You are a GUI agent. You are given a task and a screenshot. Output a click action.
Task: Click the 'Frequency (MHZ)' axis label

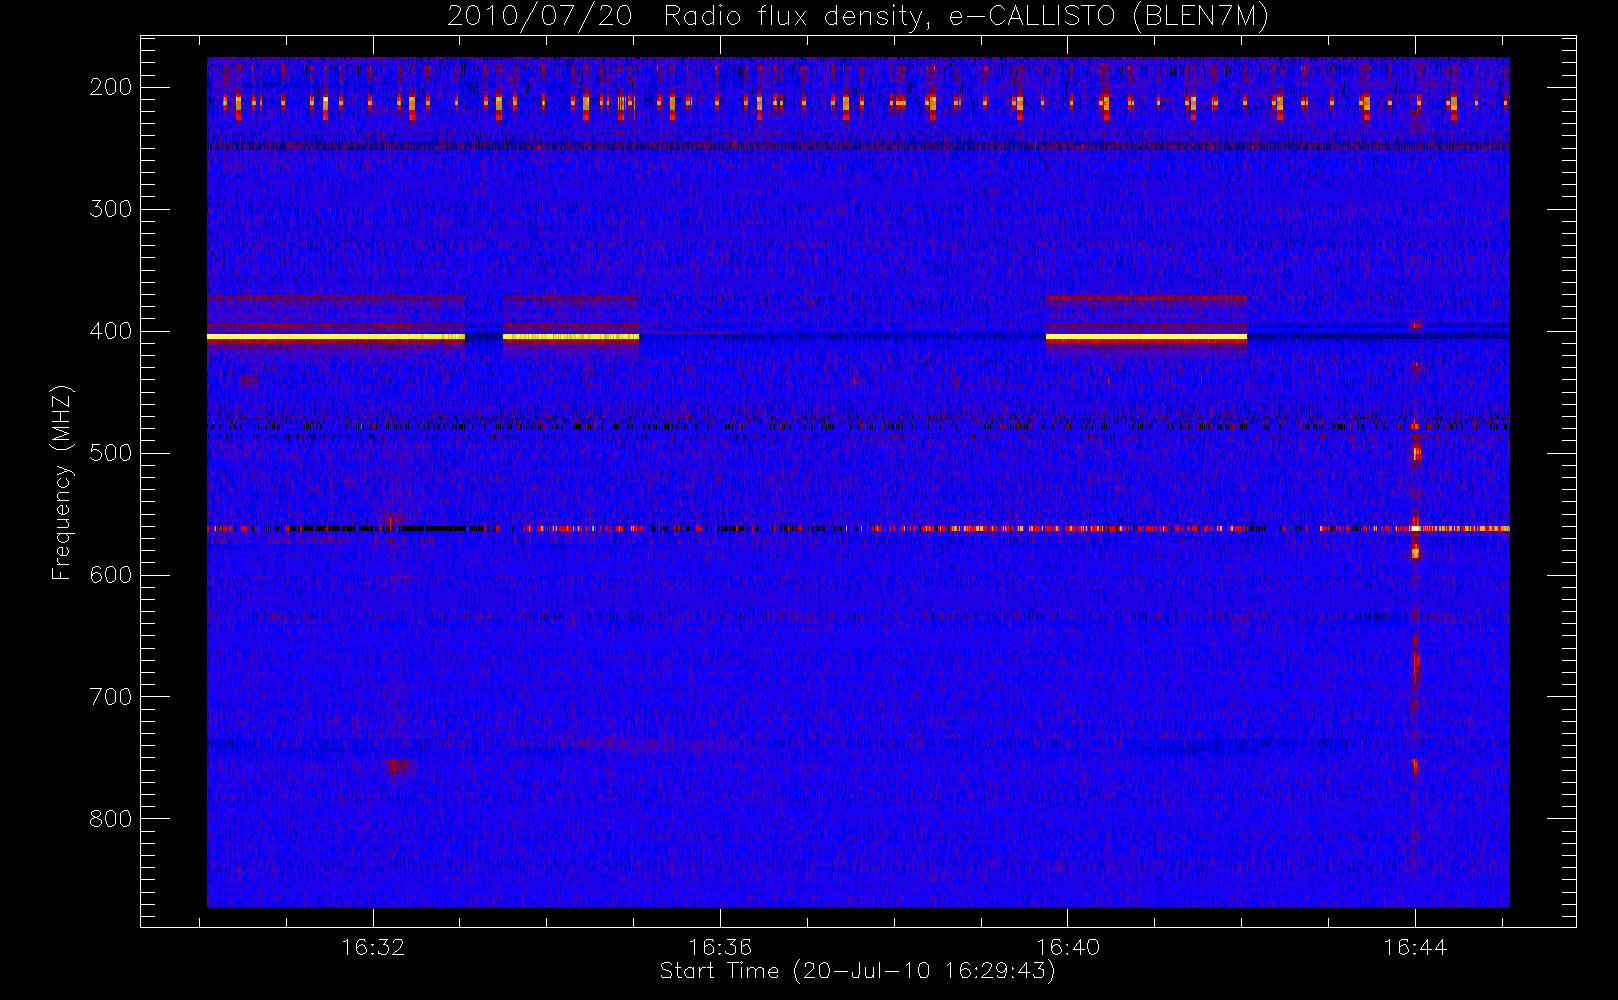click(x=62, y=482)
